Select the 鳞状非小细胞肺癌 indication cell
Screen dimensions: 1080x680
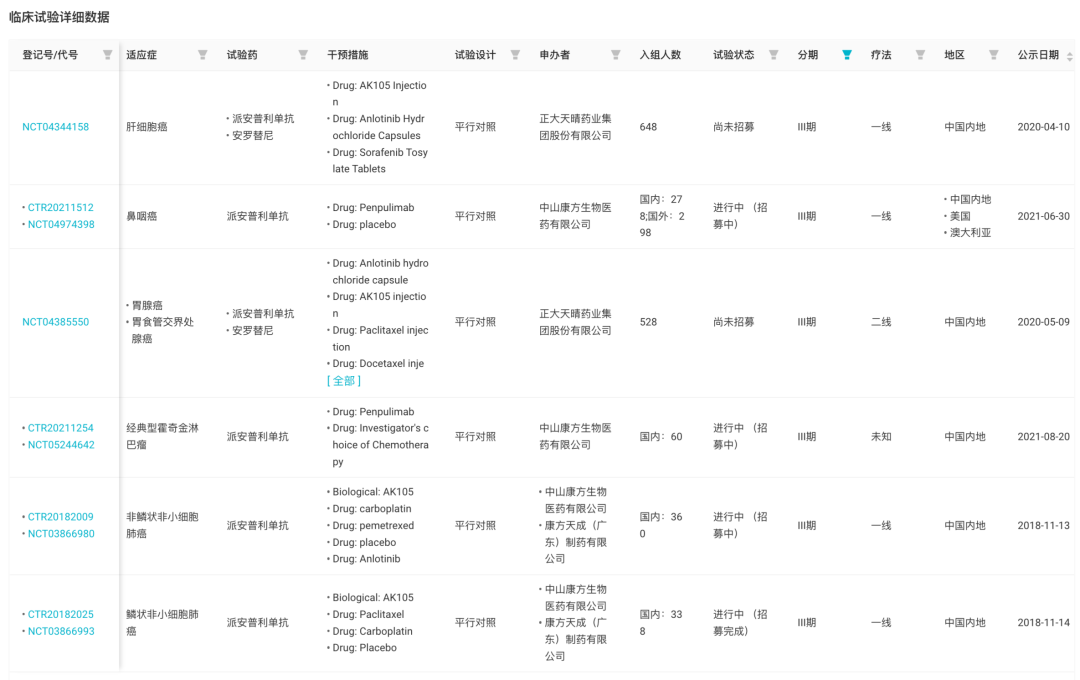point(163,622)
